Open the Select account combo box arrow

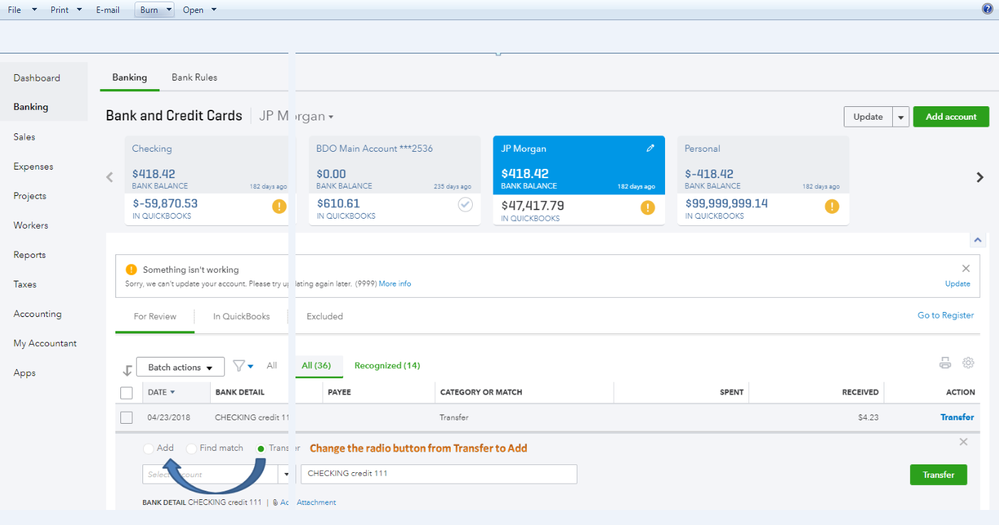coord(286,474)
